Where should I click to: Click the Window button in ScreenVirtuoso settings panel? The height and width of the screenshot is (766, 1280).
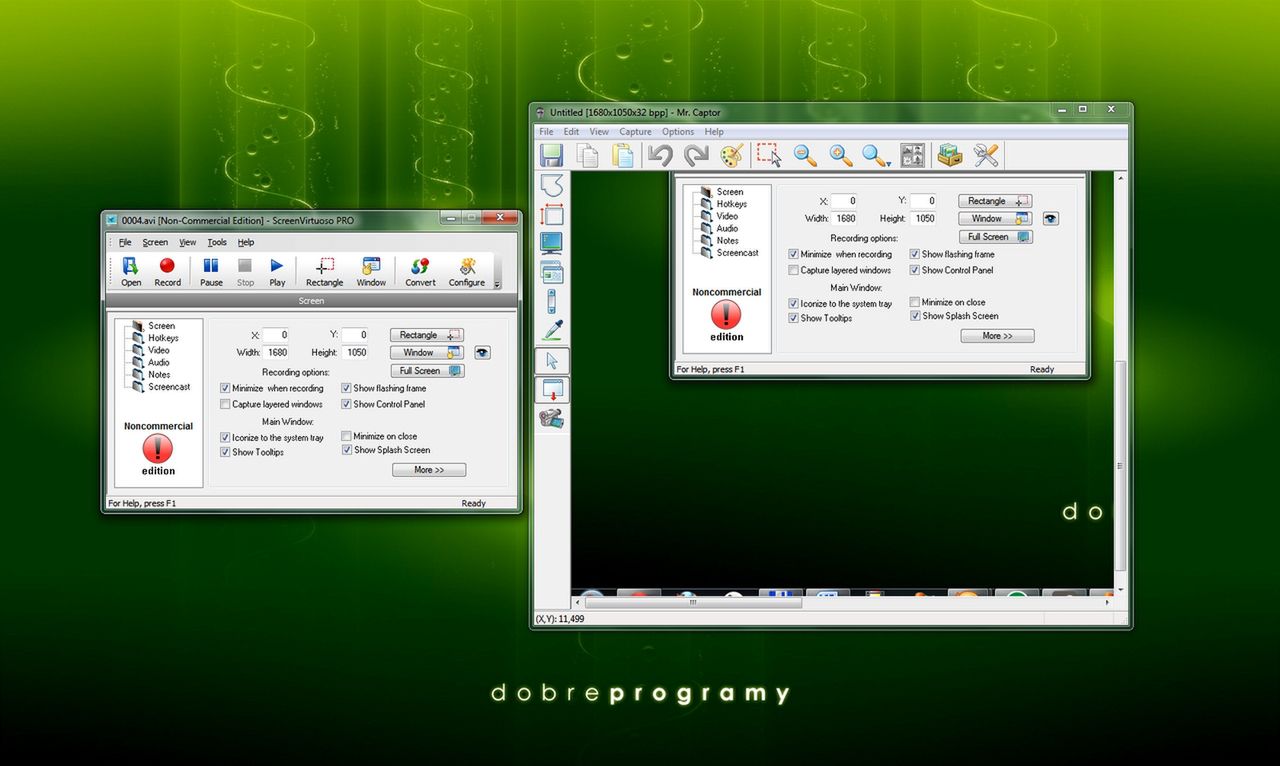click(427, 352)
